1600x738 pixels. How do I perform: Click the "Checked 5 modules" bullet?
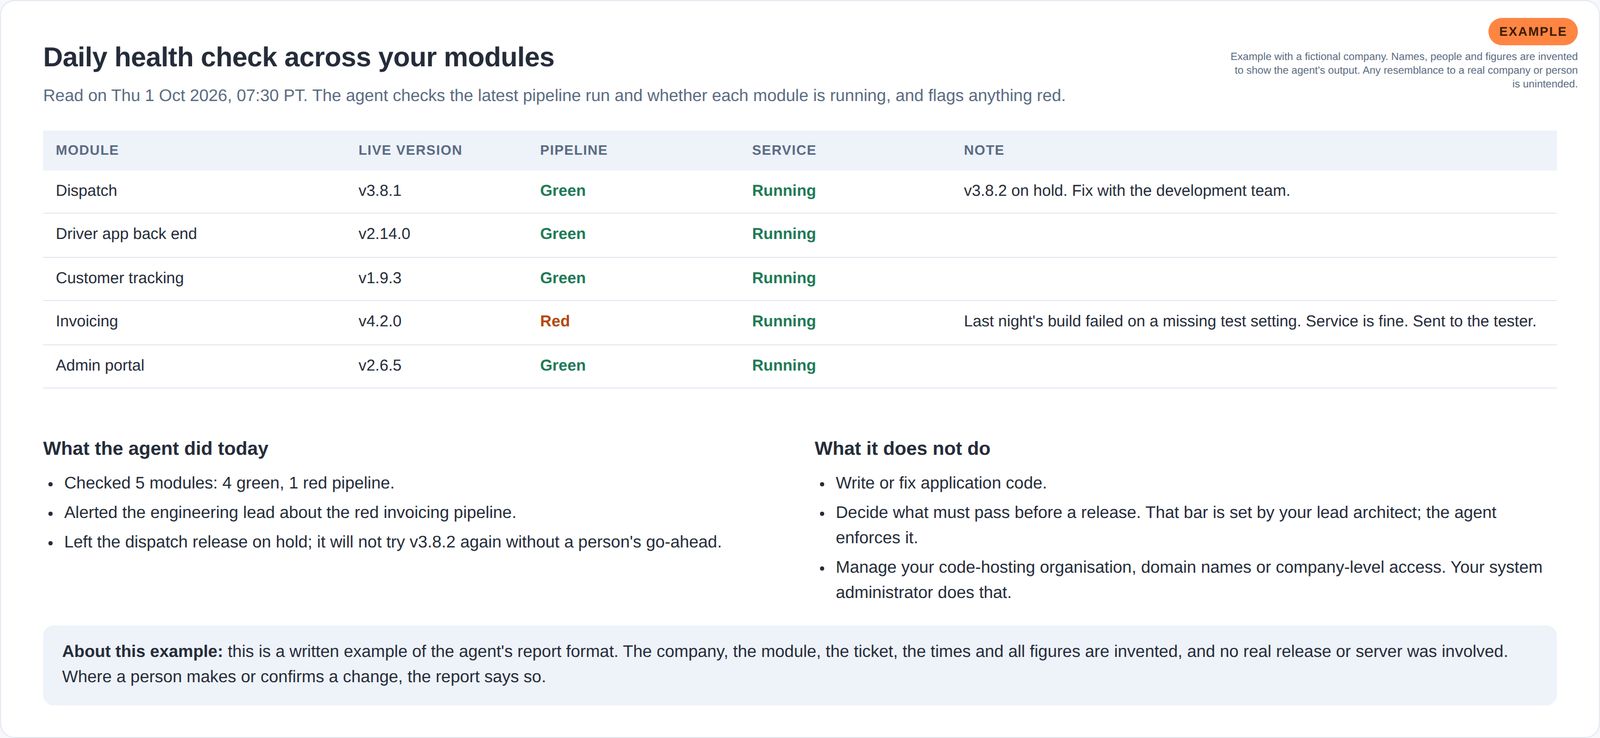point(229,483)
